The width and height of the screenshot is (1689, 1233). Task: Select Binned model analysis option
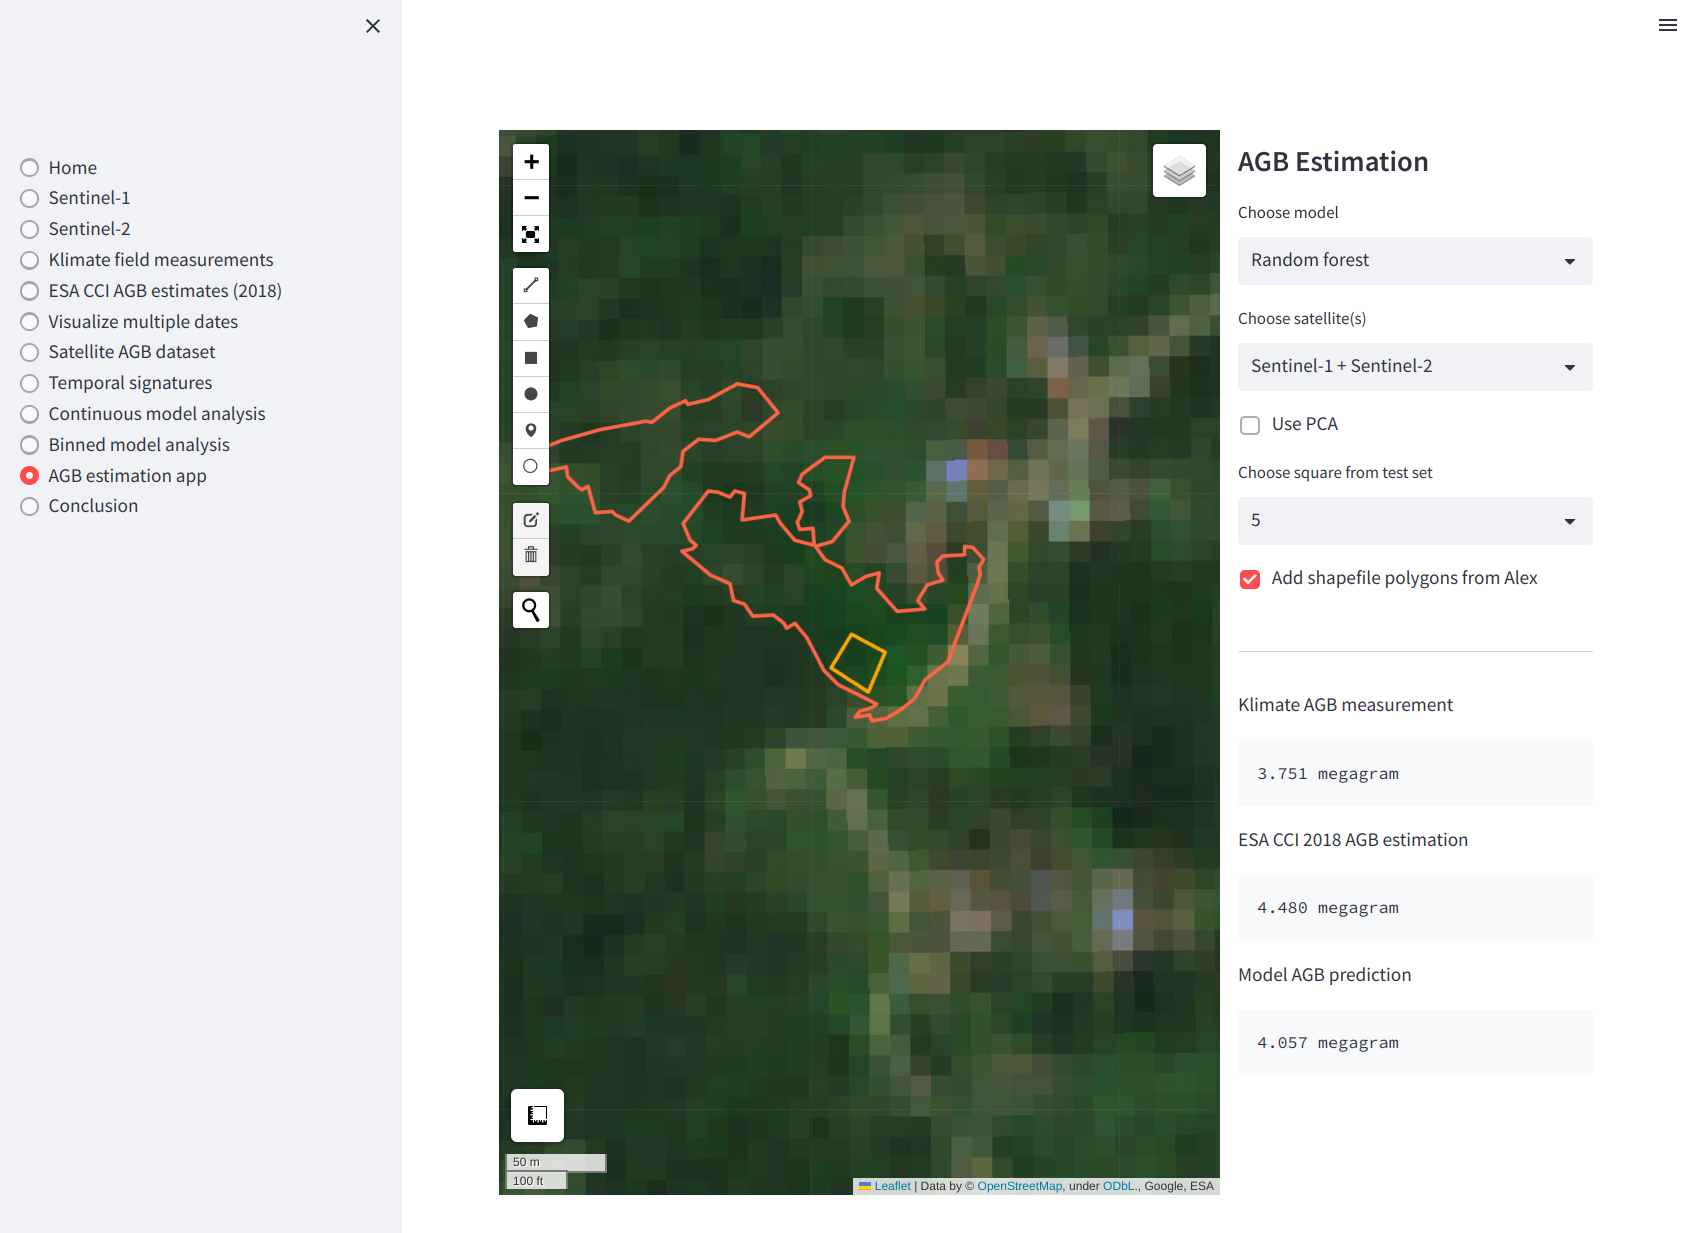click(x=125, y=445)
